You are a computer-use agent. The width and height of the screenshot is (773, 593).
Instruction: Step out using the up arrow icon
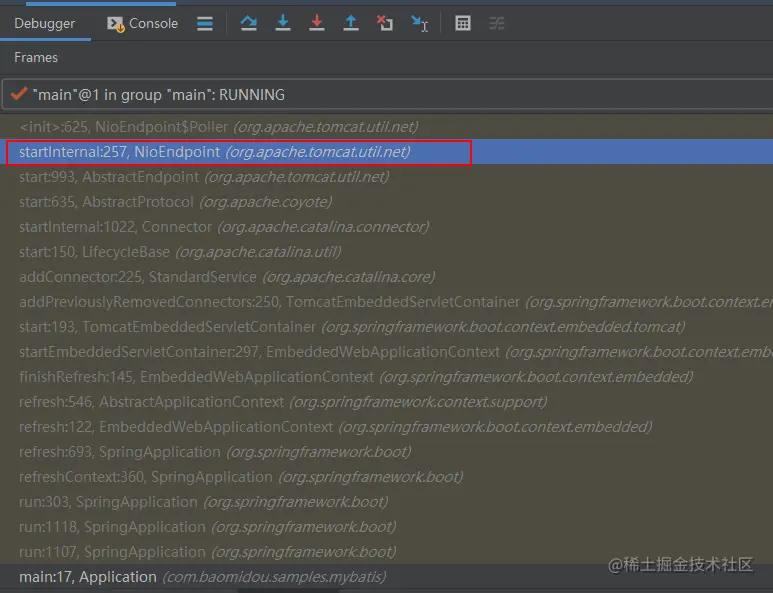tap(351, 23)
